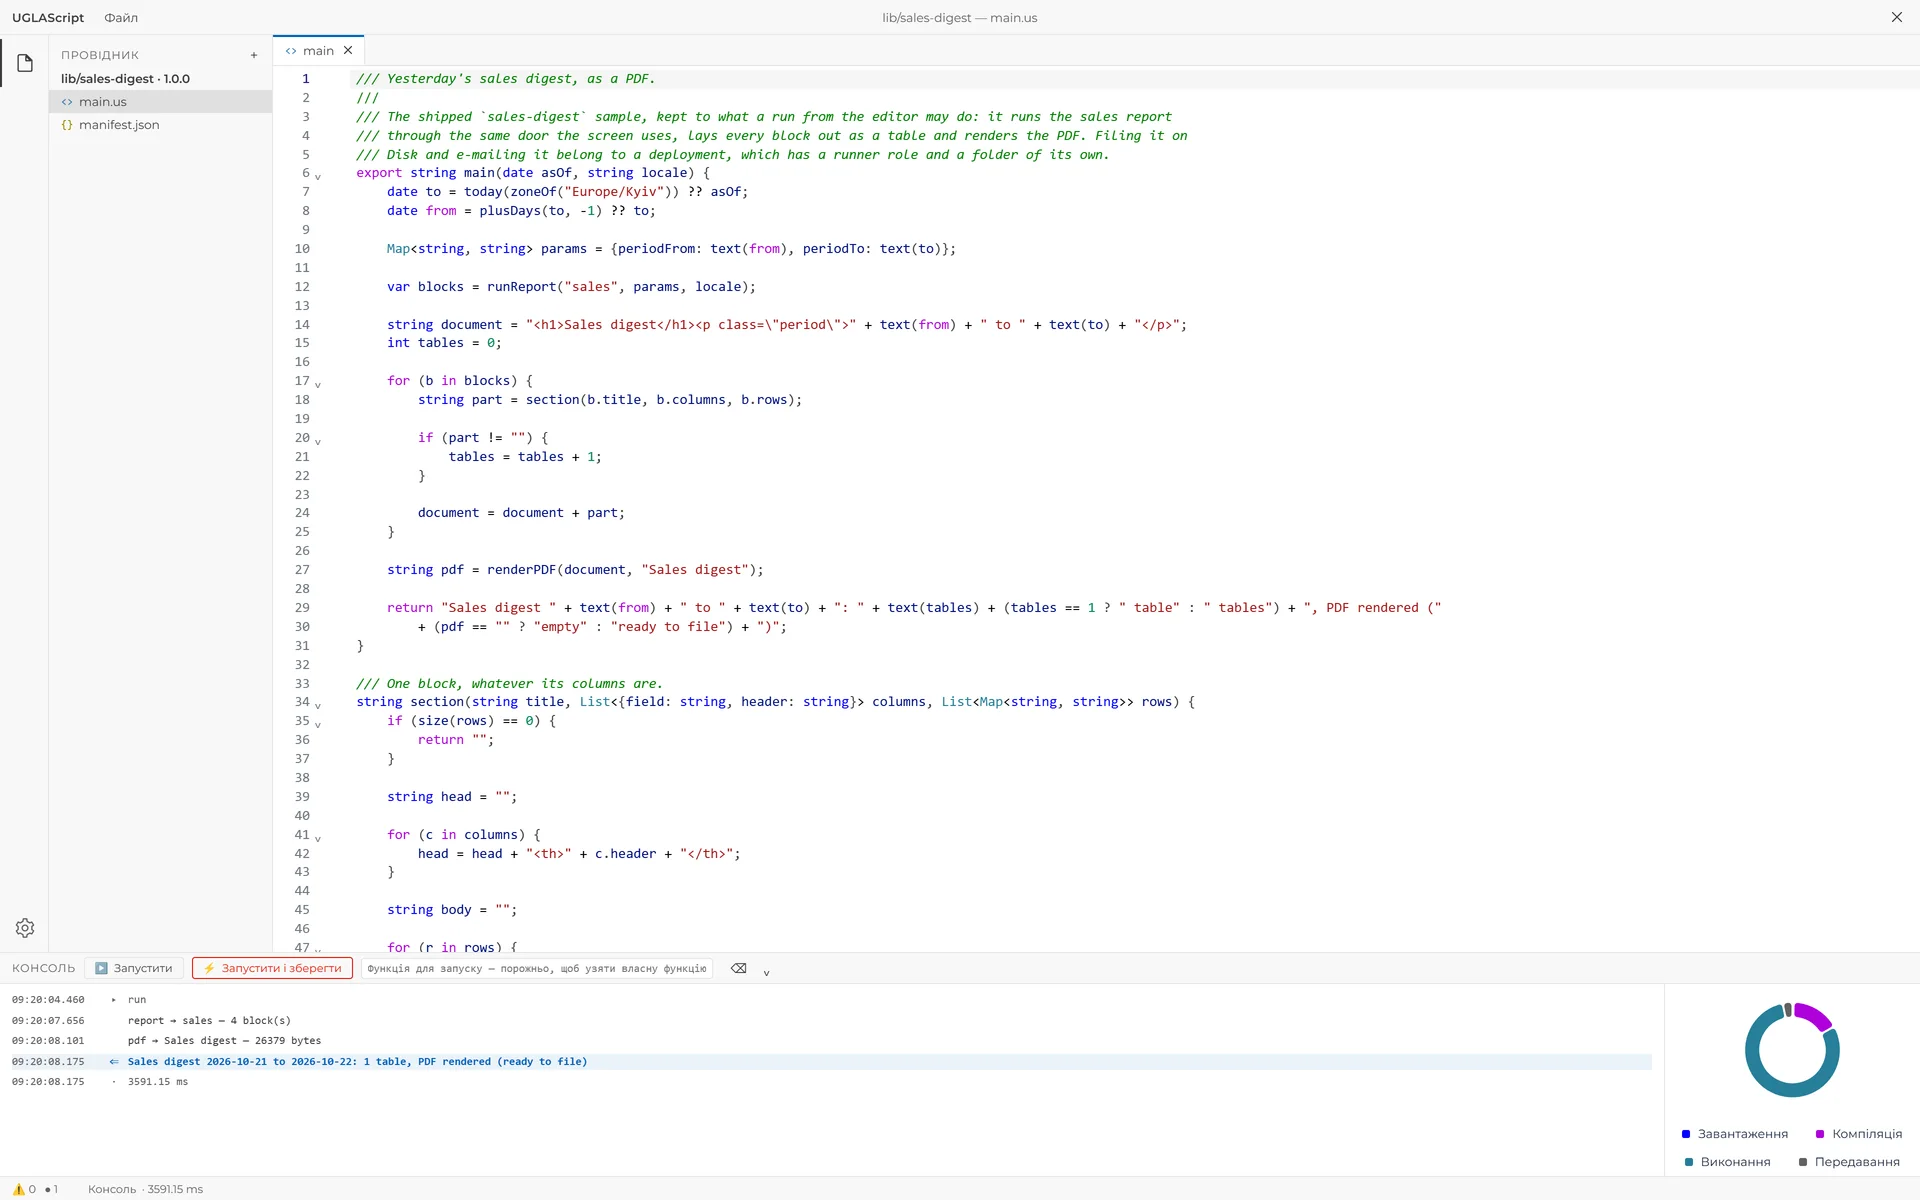Viewport: 1920px width, 1200px height.
Task: Open manifest.json in the explorer
Action: tap(161, 125)
